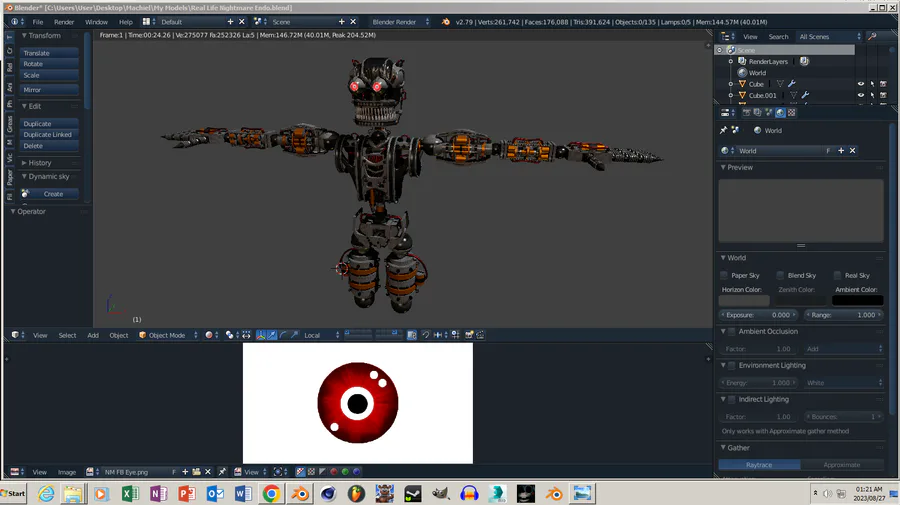Screen dimensions: 900x505
Task: Select the Raytrace gather method
Action: point(759,465)
